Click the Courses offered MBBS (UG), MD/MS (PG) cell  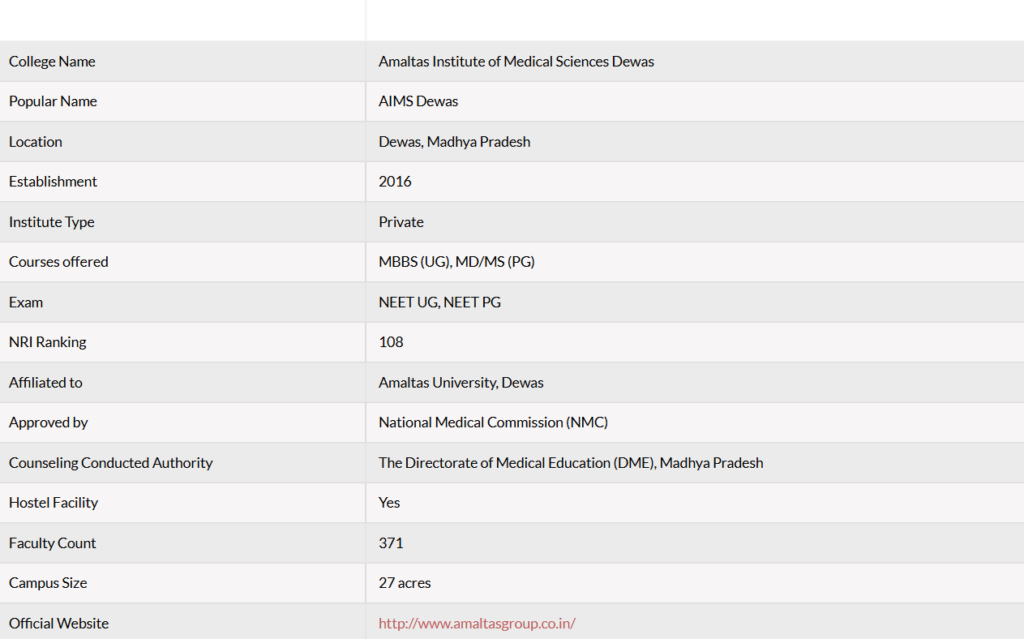[695, 262]
